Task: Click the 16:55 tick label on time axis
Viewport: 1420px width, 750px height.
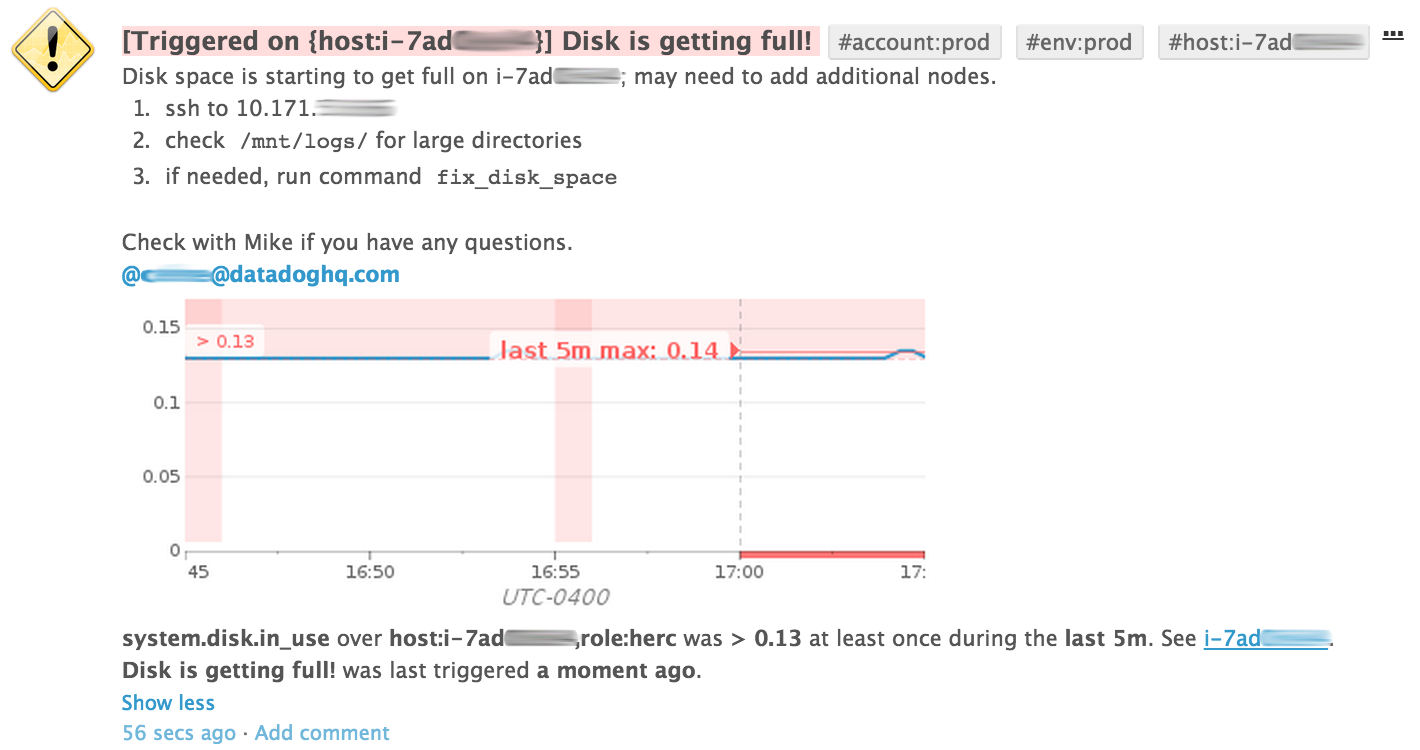Action: 555,572
